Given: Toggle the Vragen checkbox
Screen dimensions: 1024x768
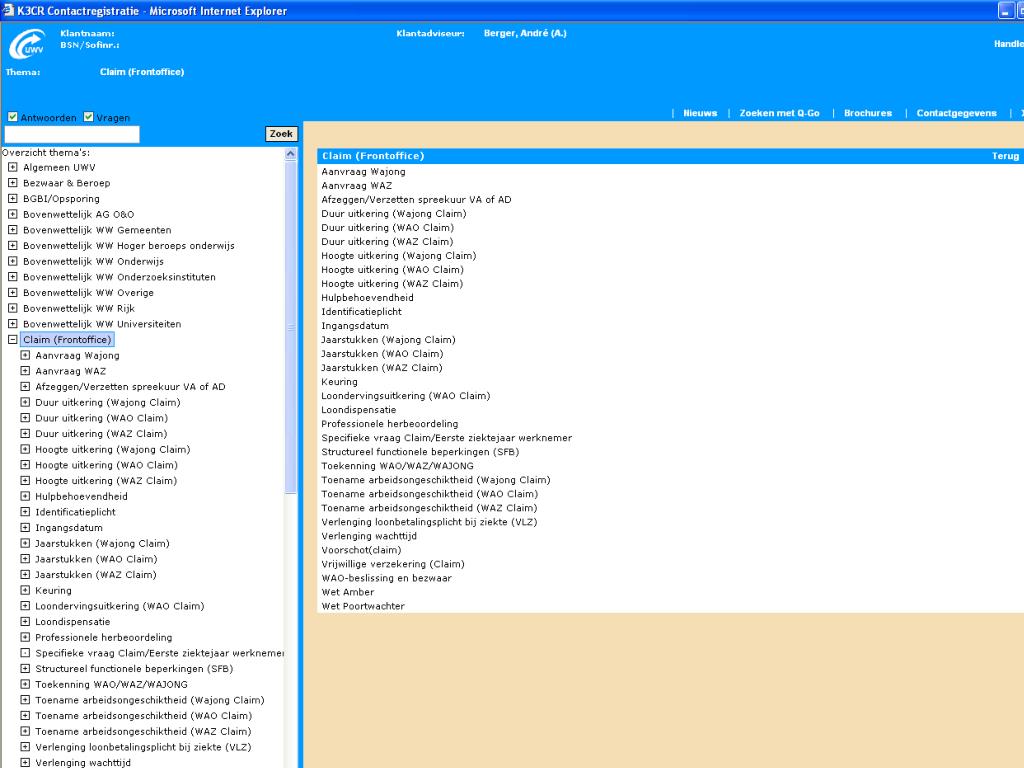Looking at the screenshot, I should [x=89, y=117].
